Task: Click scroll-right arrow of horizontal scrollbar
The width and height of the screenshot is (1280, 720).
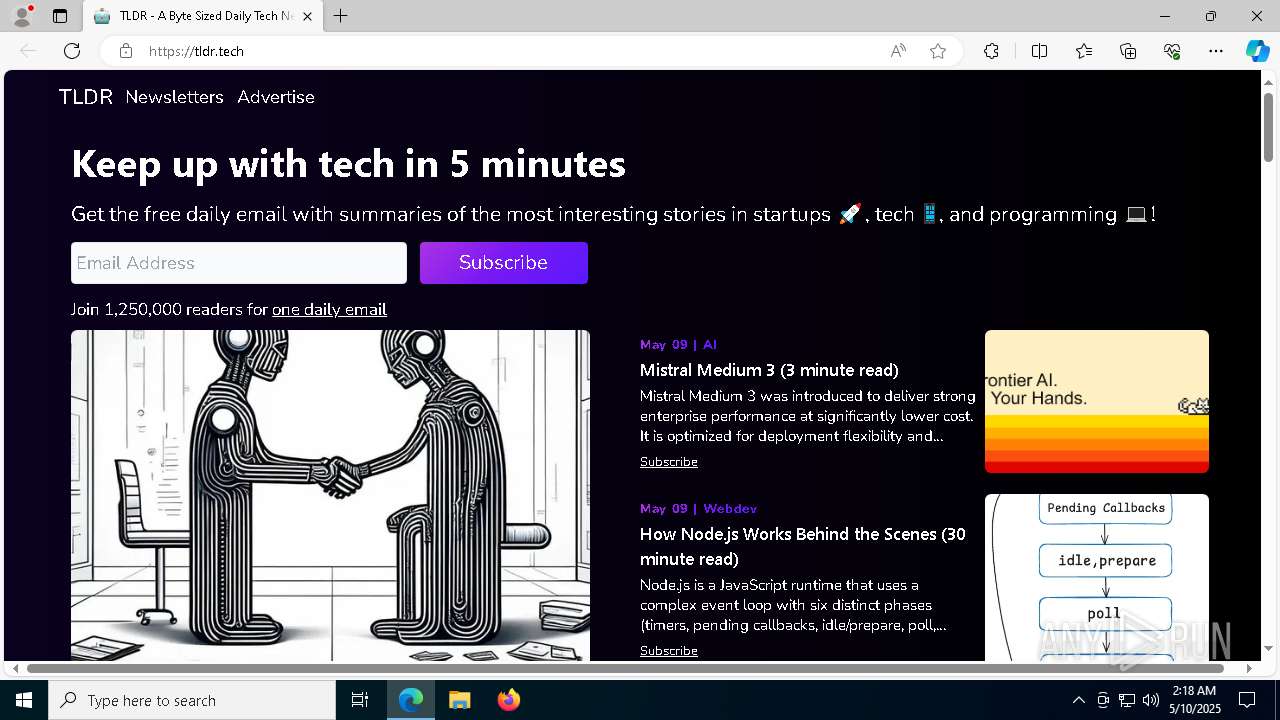Action: (x=1249, y=668)
